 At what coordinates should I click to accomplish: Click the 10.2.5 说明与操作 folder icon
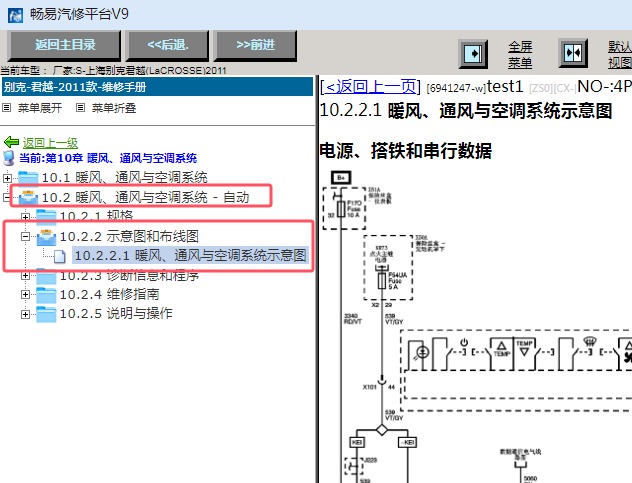[46, 314]
